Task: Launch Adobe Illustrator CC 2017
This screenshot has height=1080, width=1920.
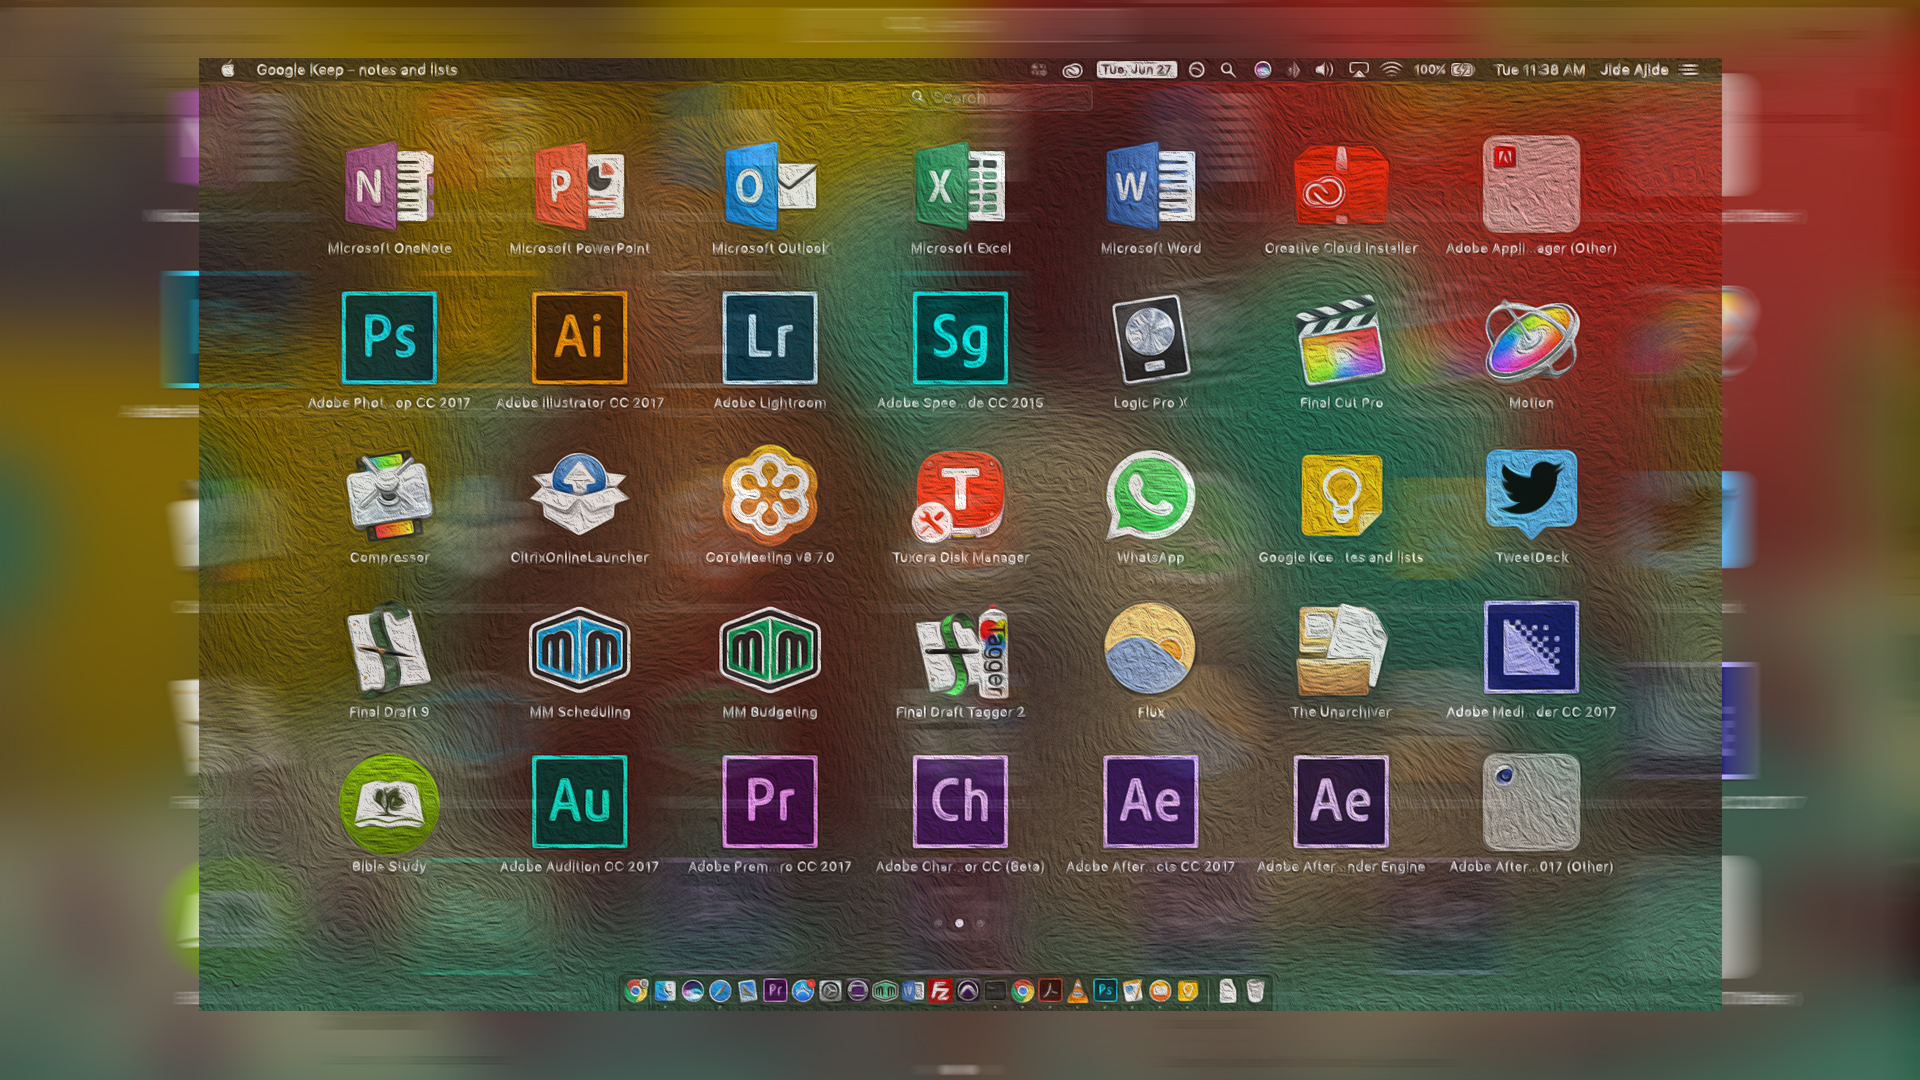Action: (580, 338)
